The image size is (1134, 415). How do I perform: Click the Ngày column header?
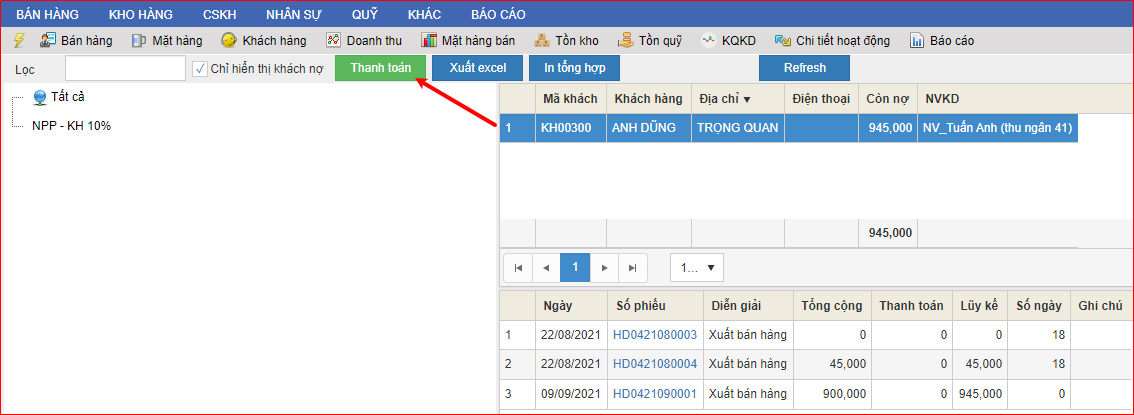point(571,306)
